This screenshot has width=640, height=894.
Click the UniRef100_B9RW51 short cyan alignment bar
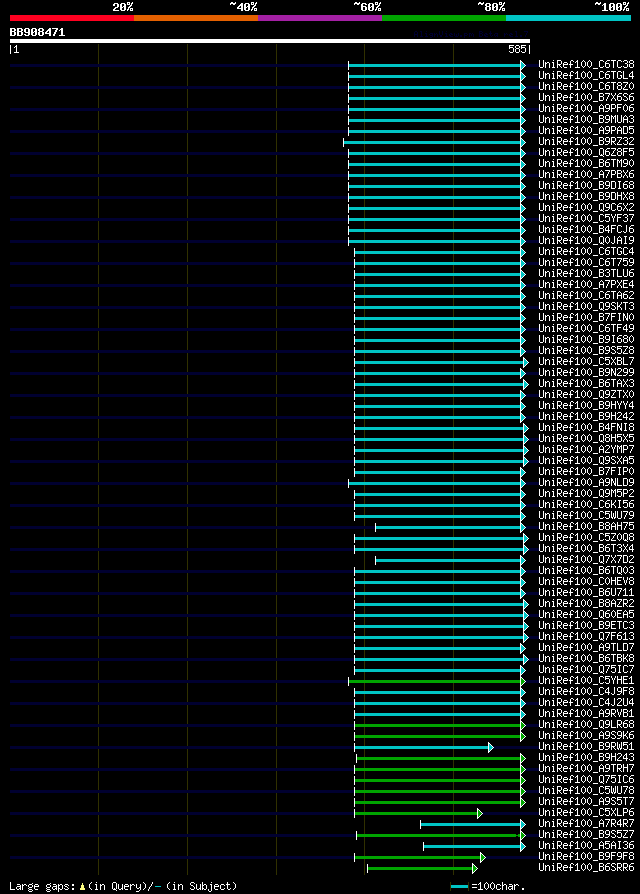pos(424,747)
